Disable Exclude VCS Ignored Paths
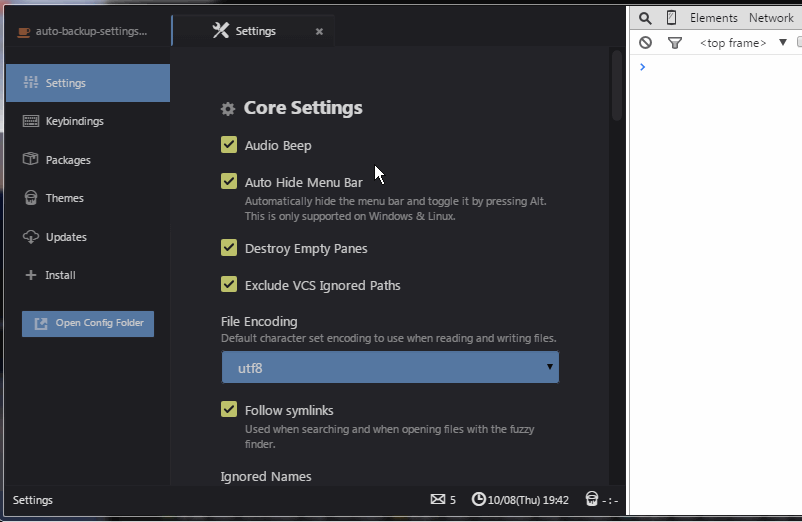This screenshot has width=802, height=522. 229,284
